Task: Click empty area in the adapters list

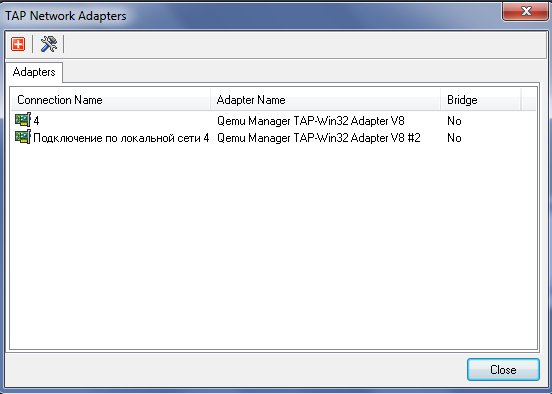Action: click(274, 246)
